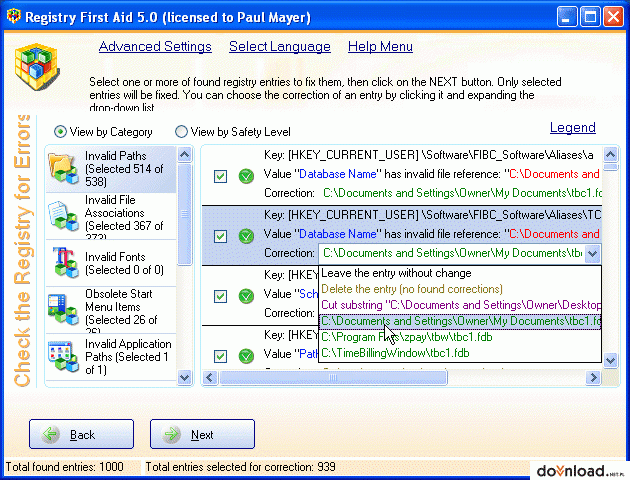Choose the "Cut substring" correction option
The image size is (630, 480).
coord(460,305)
